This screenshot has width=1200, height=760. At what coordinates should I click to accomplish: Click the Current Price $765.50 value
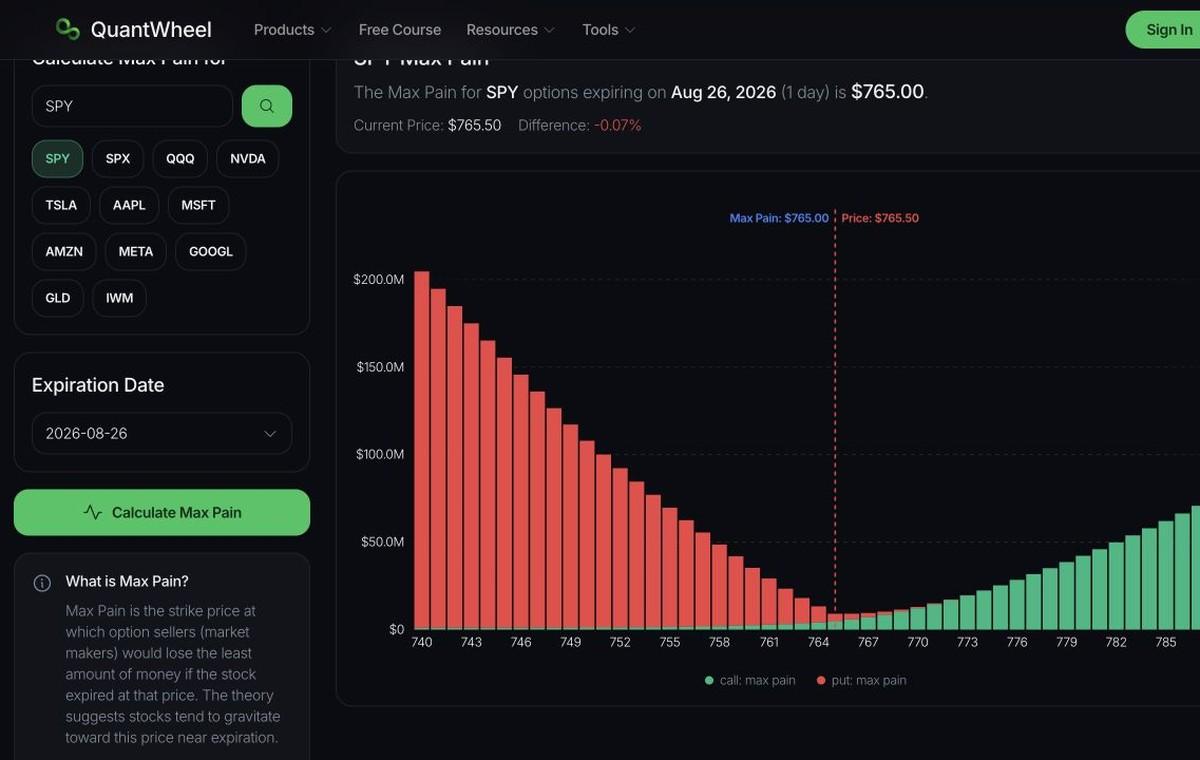pos(474,125)
